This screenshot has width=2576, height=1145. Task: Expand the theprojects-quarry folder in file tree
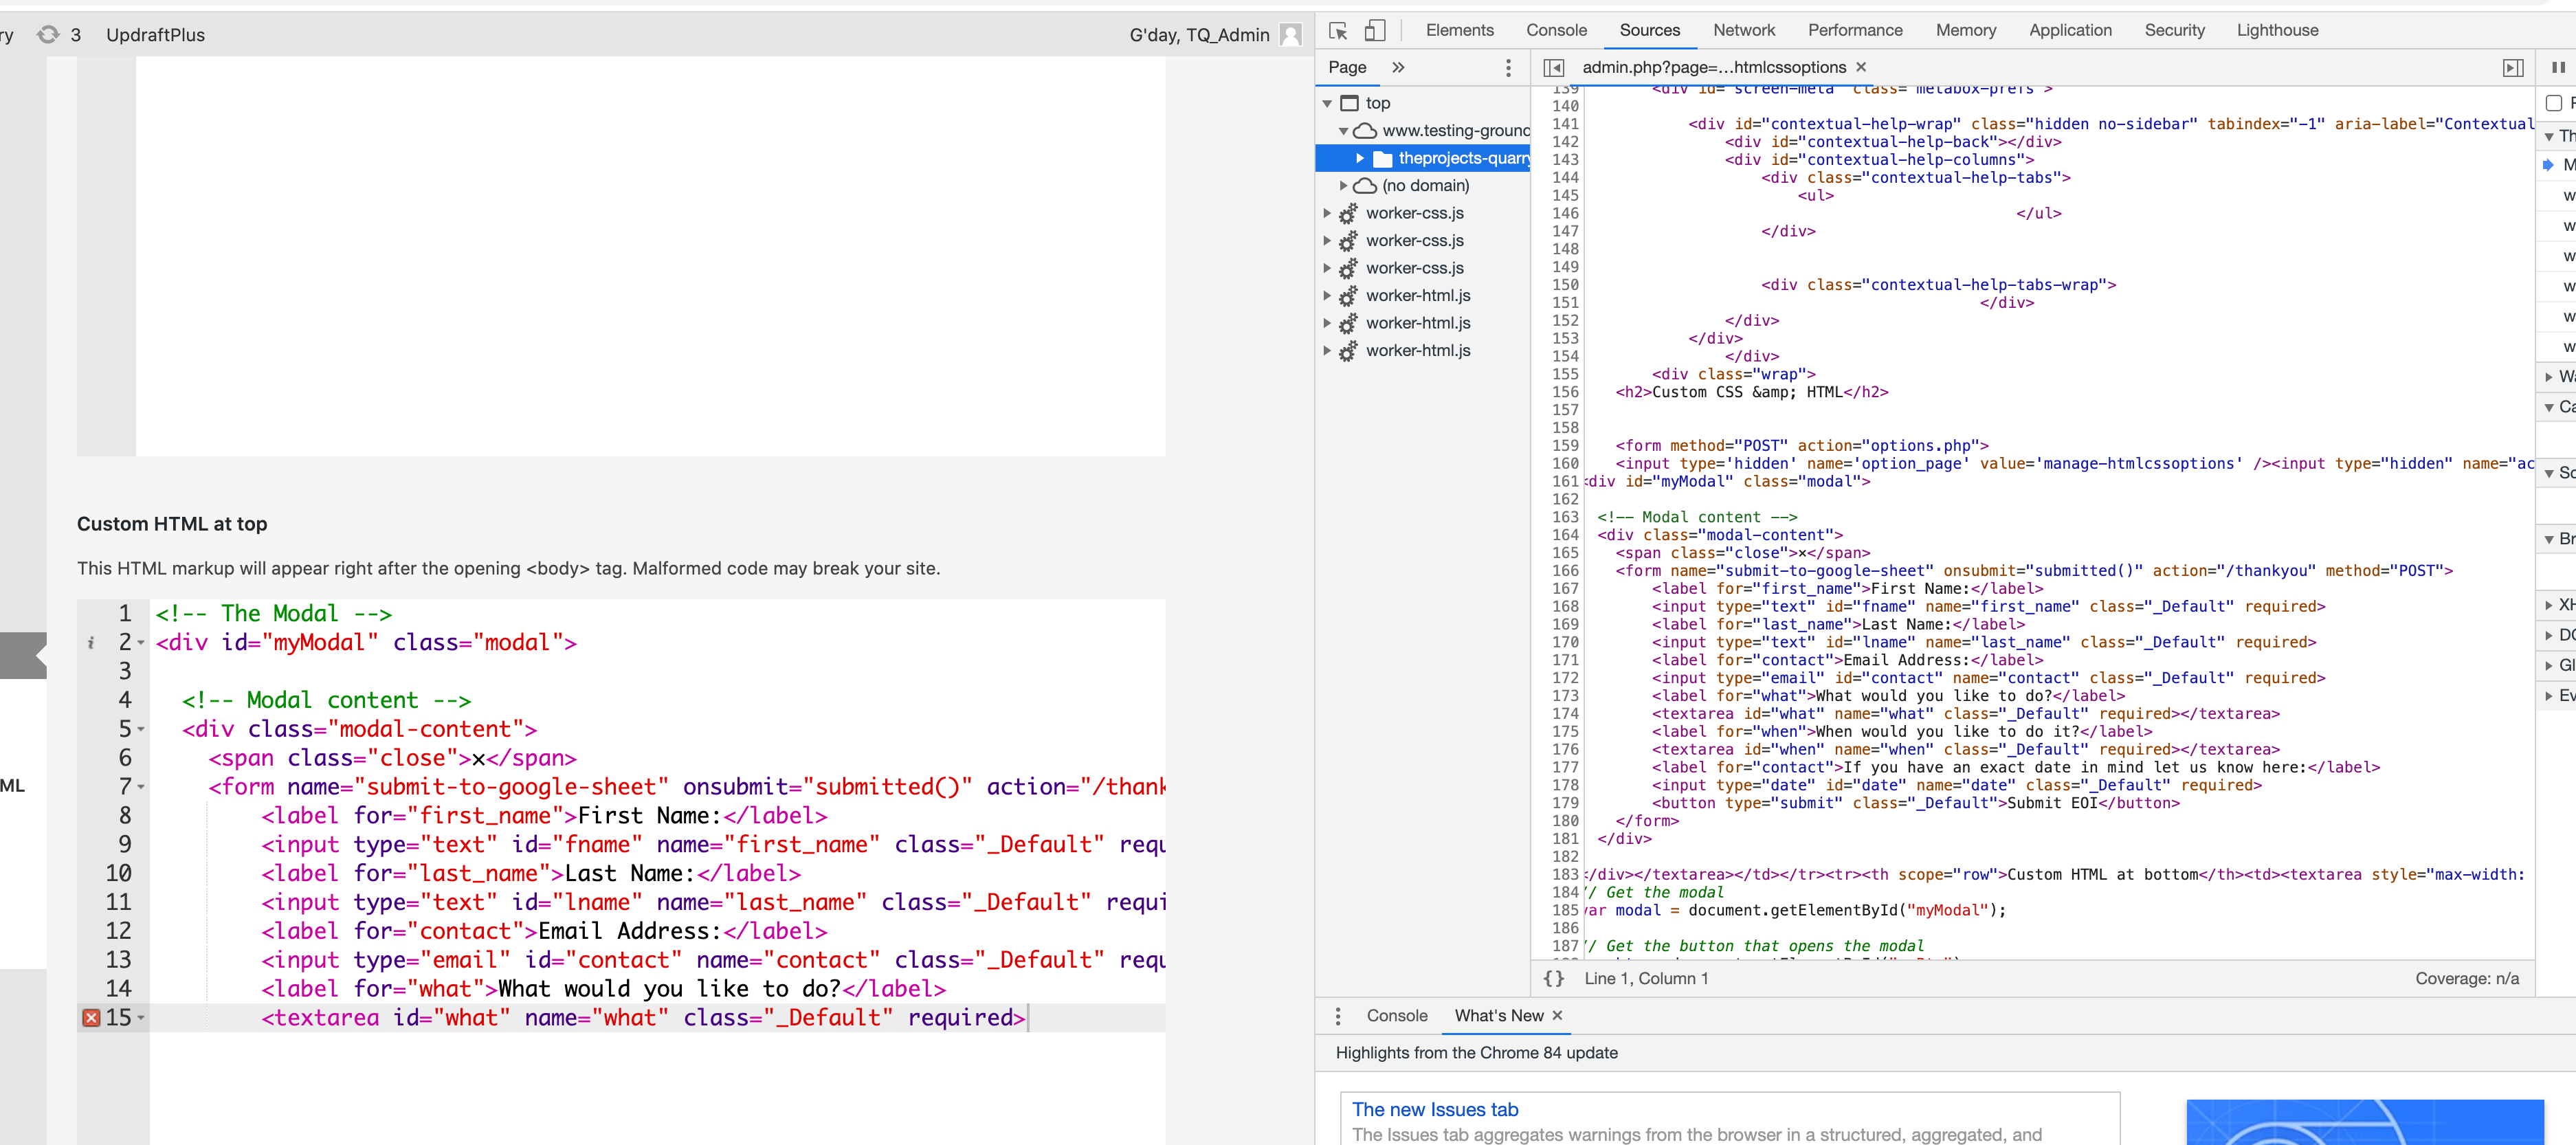click(x=1360, y=158)
